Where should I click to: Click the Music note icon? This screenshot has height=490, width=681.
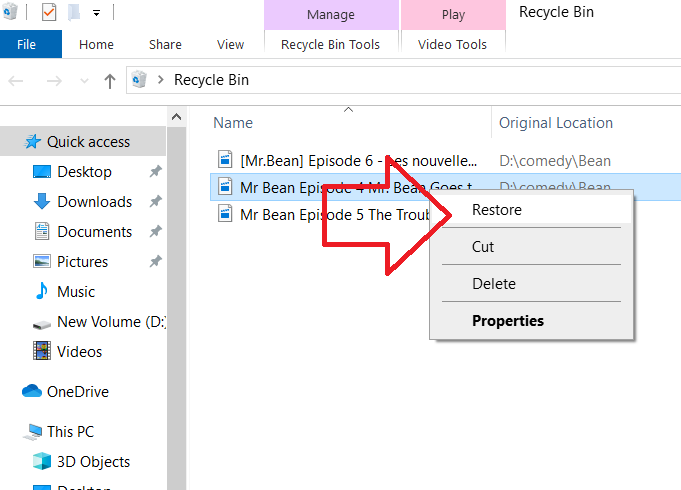click(x=42, y=291)
